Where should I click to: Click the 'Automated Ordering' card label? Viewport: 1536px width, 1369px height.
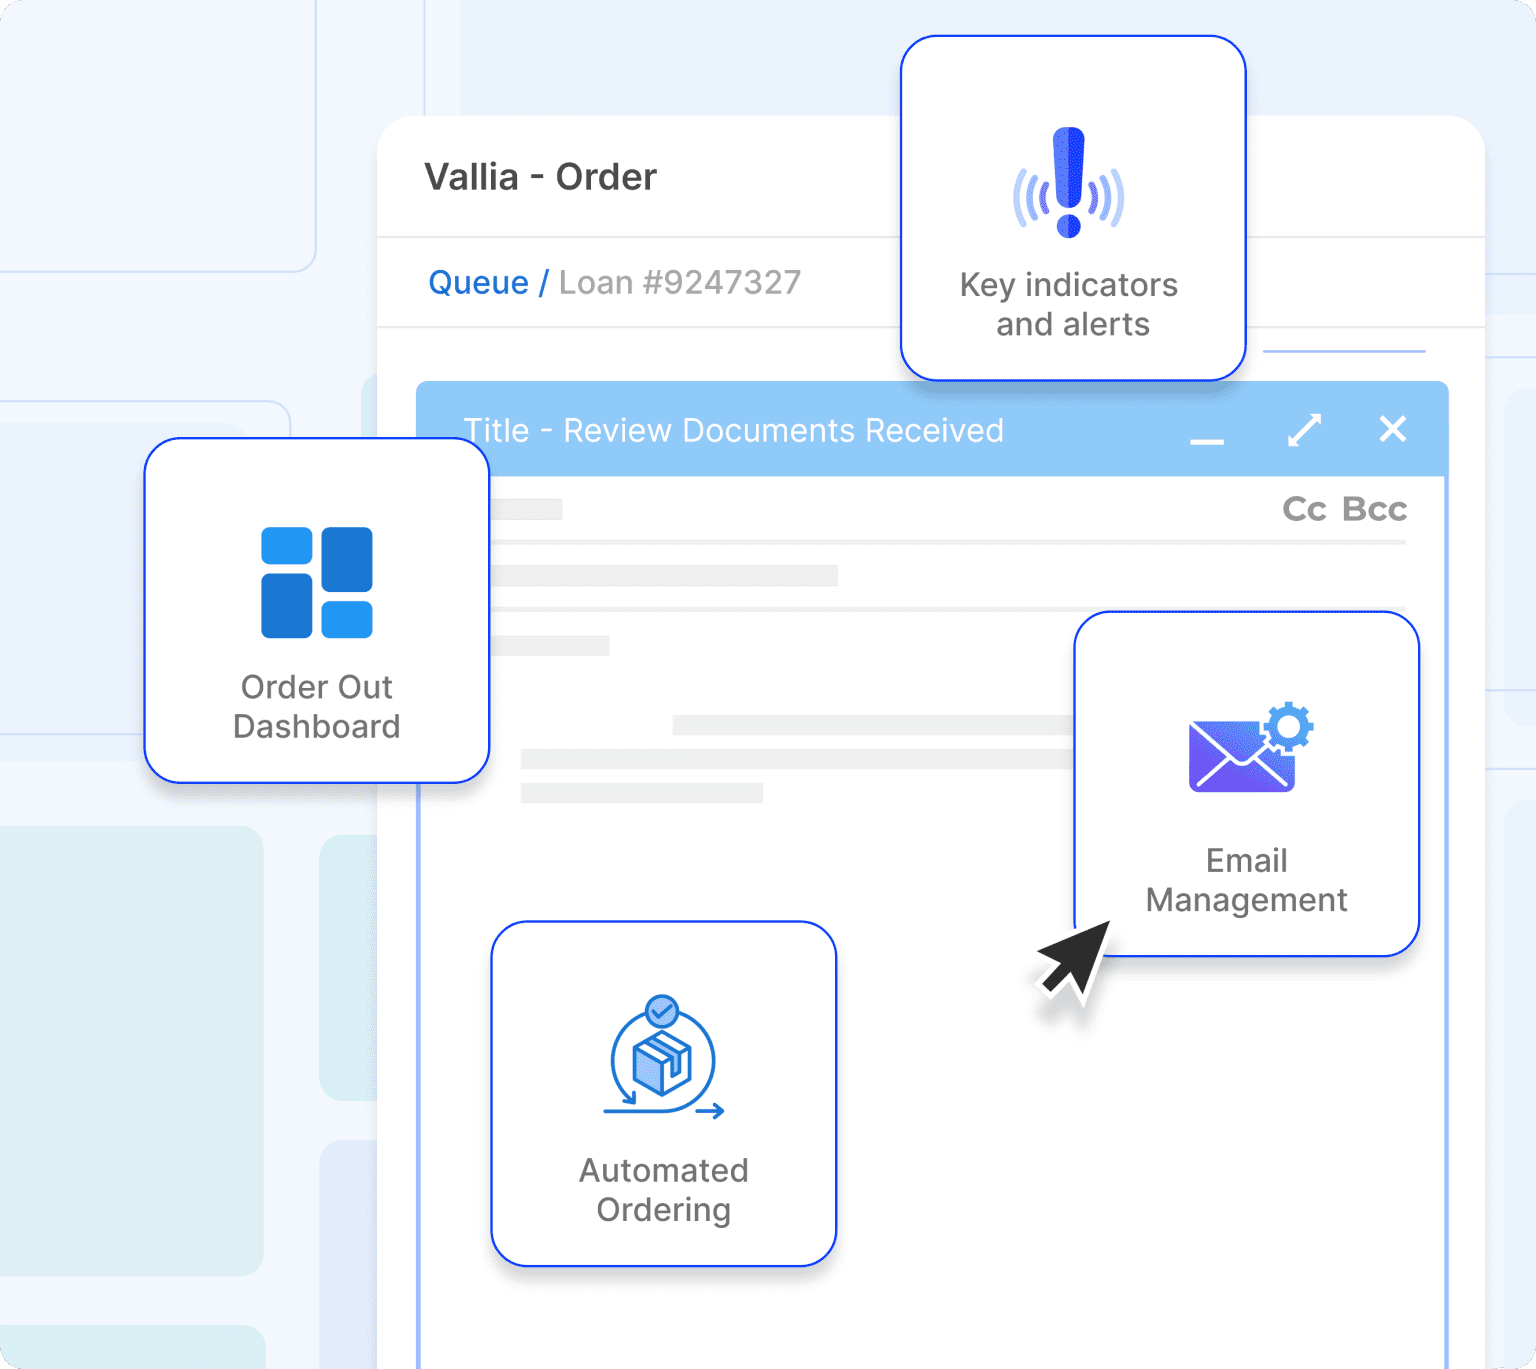(x=663, y=1190)
